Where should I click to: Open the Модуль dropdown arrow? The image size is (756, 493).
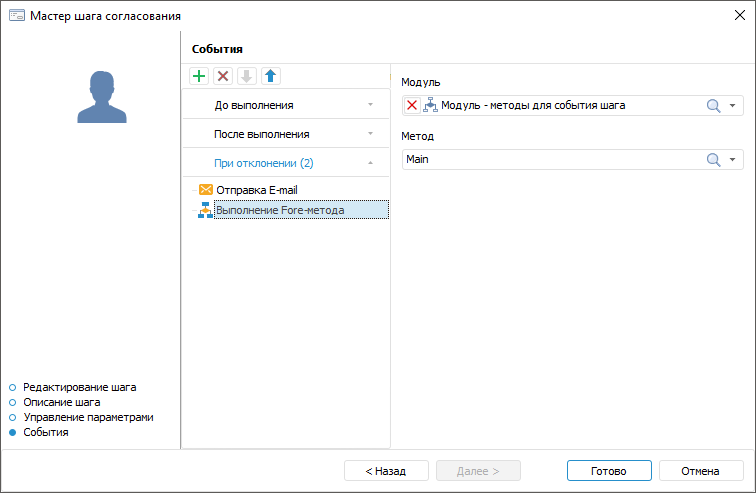click(x=733, y=105)
